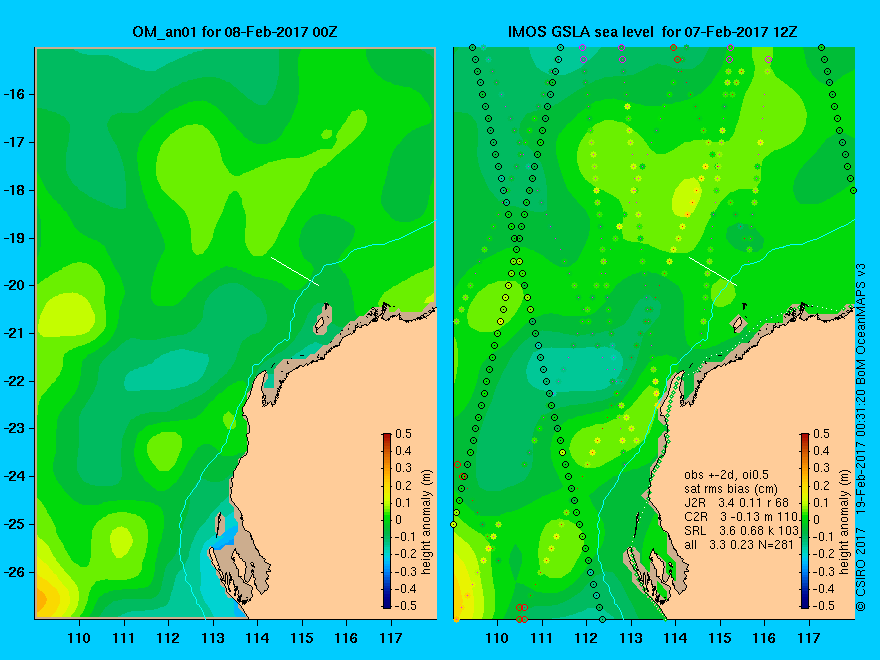The width and height of the screenshot is (880, 660).
Task: Click the "J2R 3.4 0.11 r 68" statistics row
Action: pyautogui.click(x=736, y=502)
